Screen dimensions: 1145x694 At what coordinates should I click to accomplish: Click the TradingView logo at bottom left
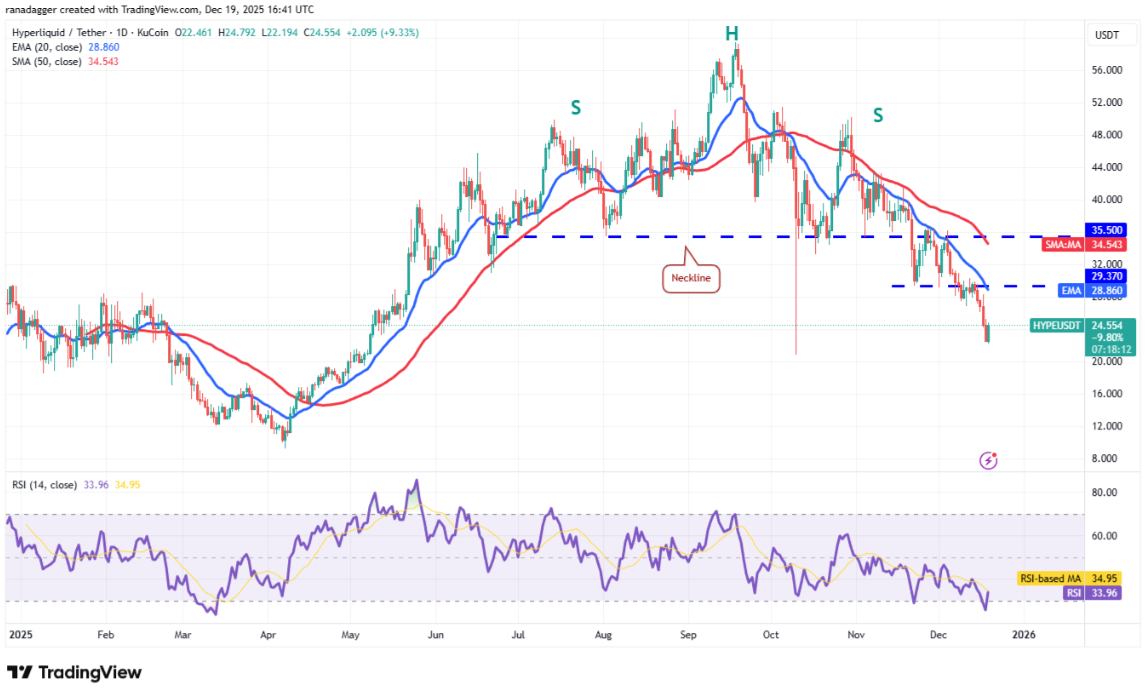point(74,672)
